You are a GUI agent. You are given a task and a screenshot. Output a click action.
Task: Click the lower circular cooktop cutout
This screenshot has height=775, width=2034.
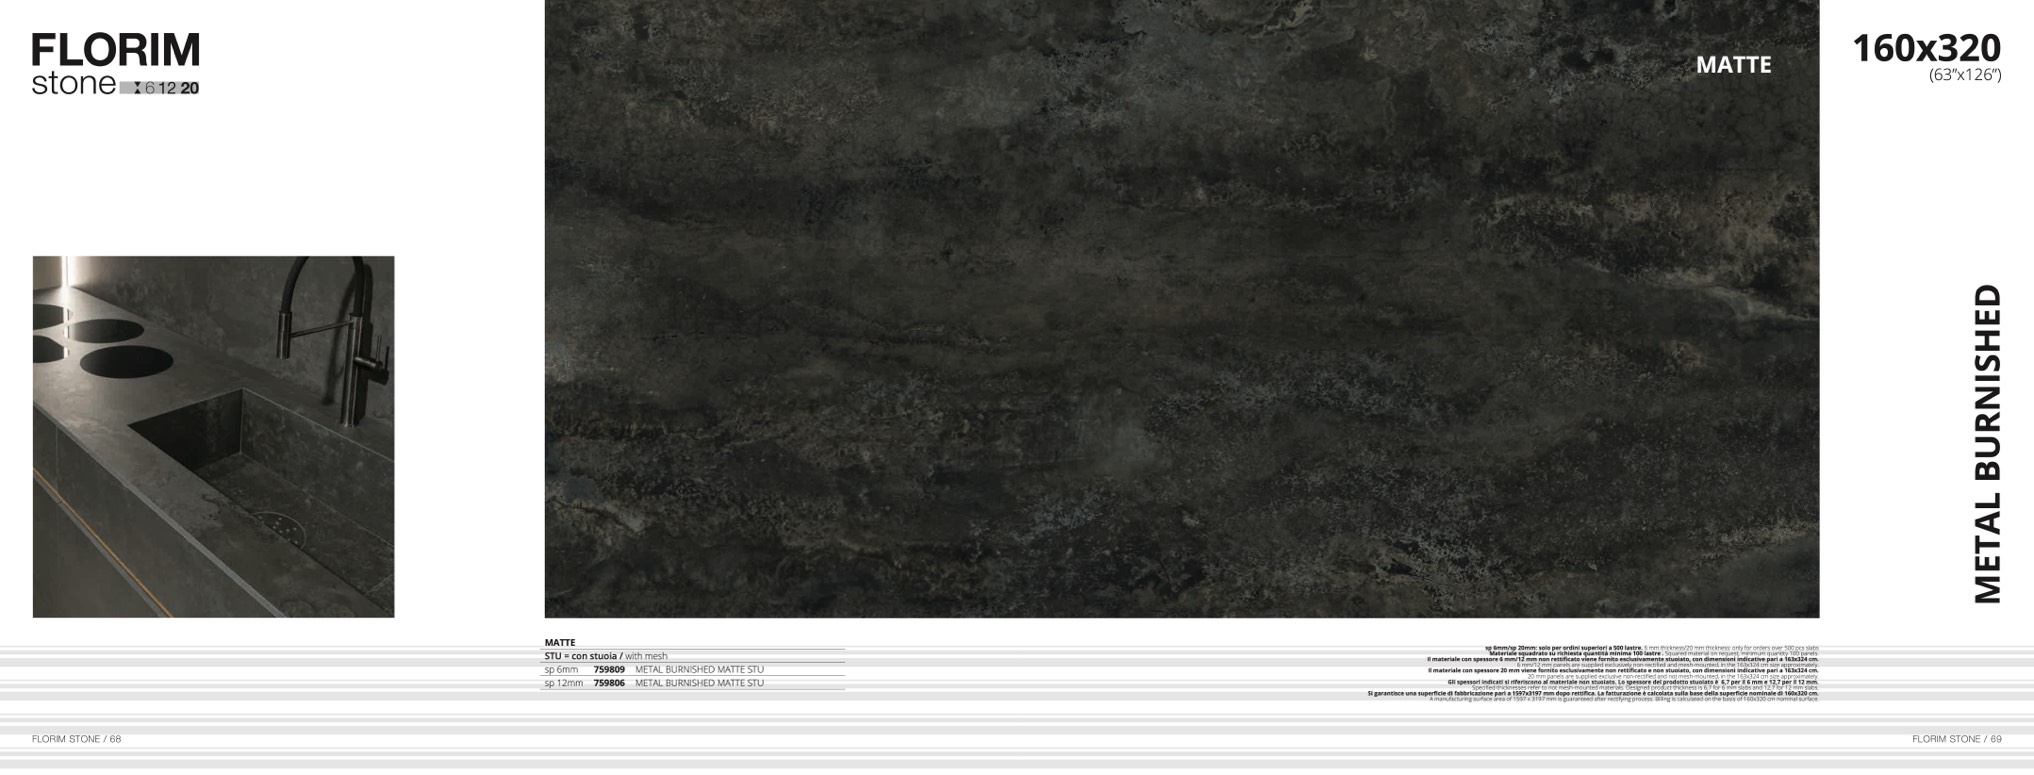127,361
